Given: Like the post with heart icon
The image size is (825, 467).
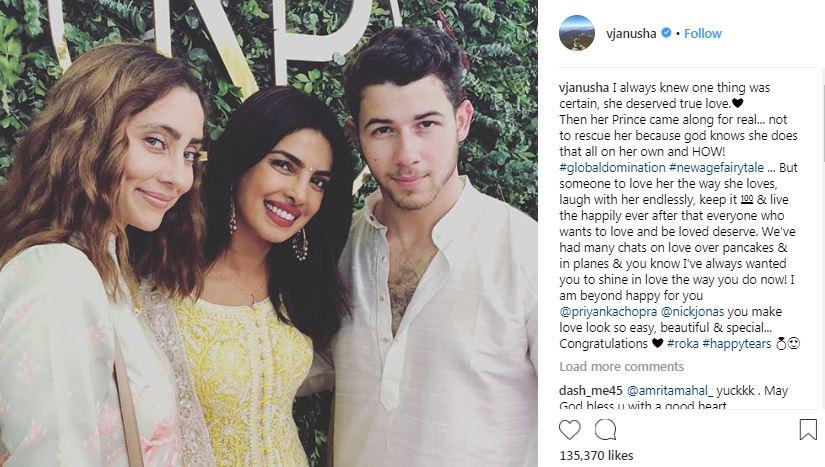Looking at the screenshot, I should [569, 430].
